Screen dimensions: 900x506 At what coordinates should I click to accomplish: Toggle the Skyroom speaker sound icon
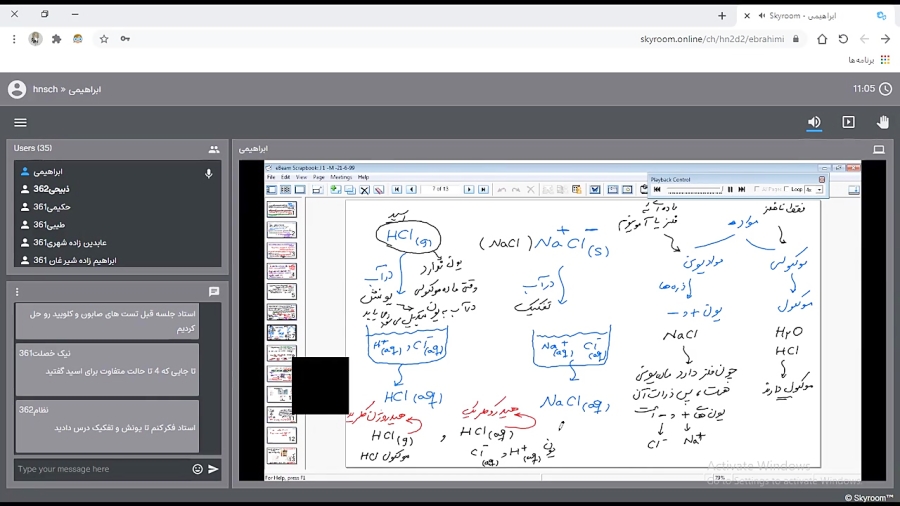click(814, 122)
